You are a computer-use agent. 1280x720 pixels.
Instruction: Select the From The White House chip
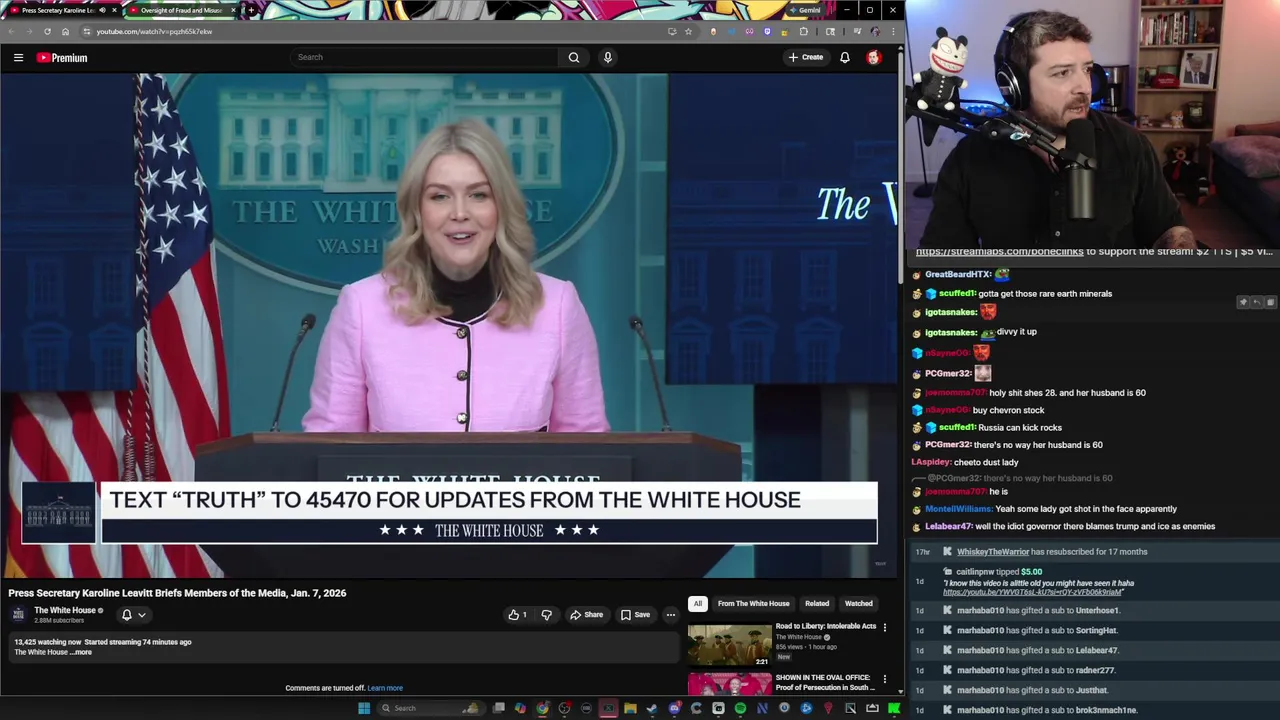pyautogui.click(x=753, y=603)
